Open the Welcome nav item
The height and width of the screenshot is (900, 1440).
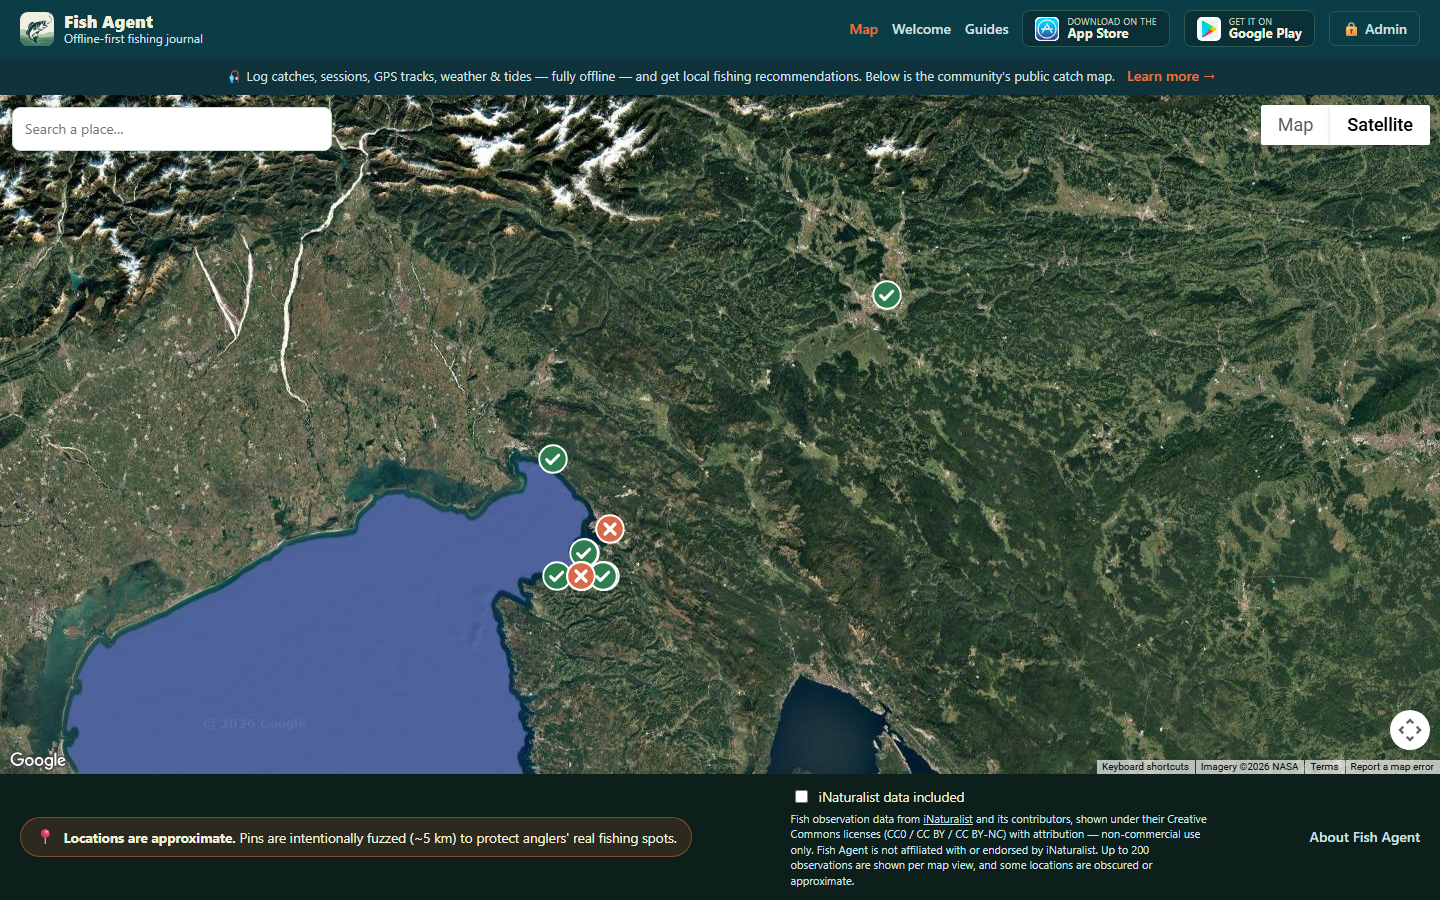(921, 29)
